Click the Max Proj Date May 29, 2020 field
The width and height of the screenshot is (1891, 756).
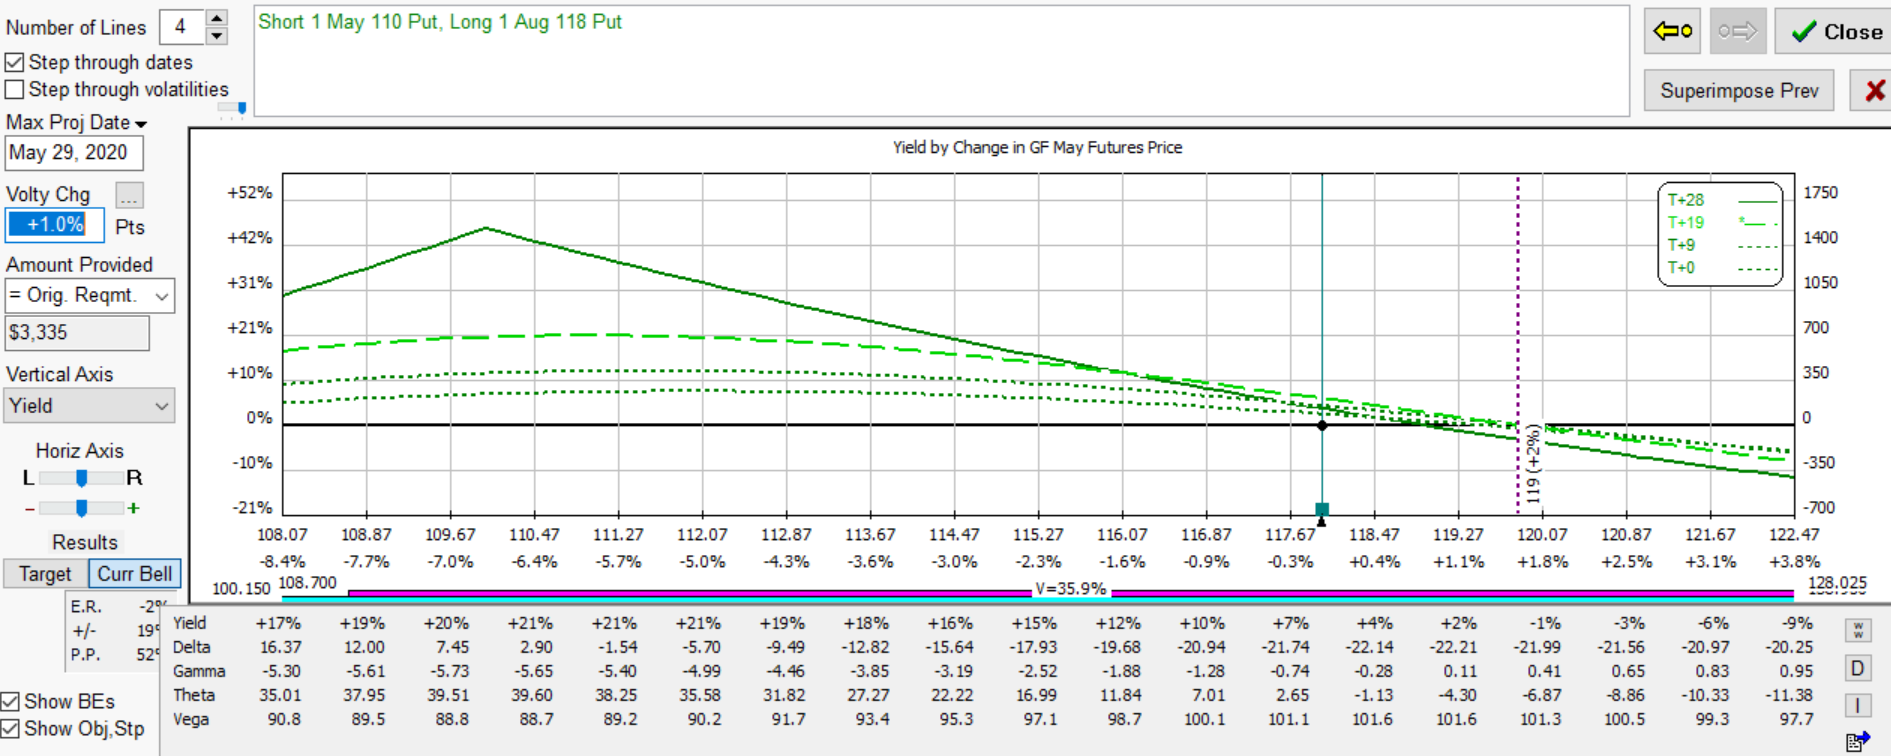click(x=74, y=153)
